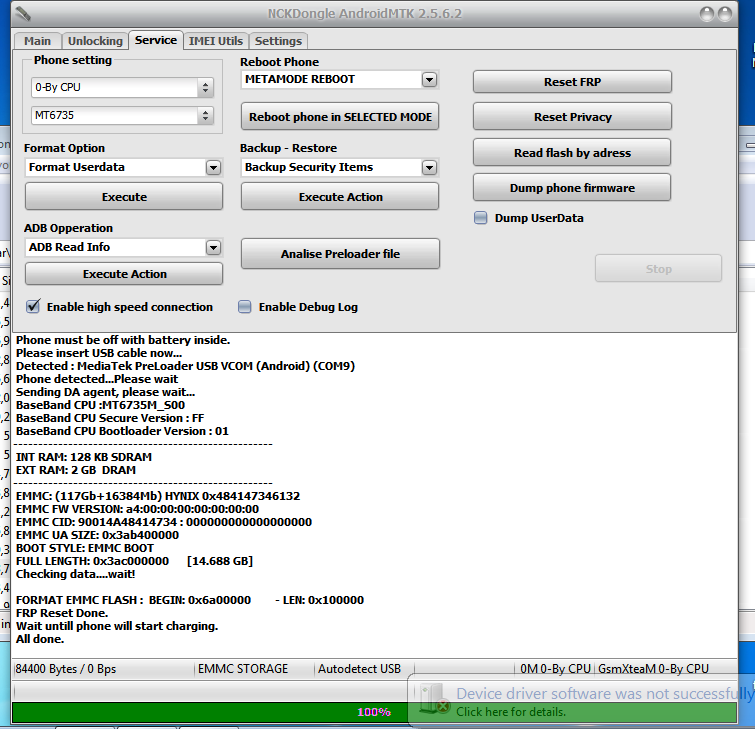Click the MT6735 model stepper arrows
The image size is (755, 729).
[206, 115]
